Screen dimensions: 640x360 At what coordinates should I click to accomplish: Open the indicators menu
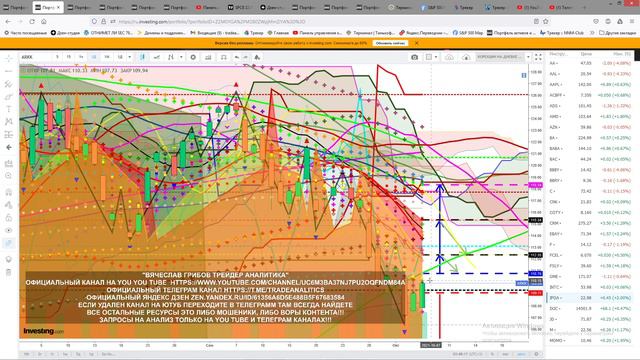tap(171, 57)
